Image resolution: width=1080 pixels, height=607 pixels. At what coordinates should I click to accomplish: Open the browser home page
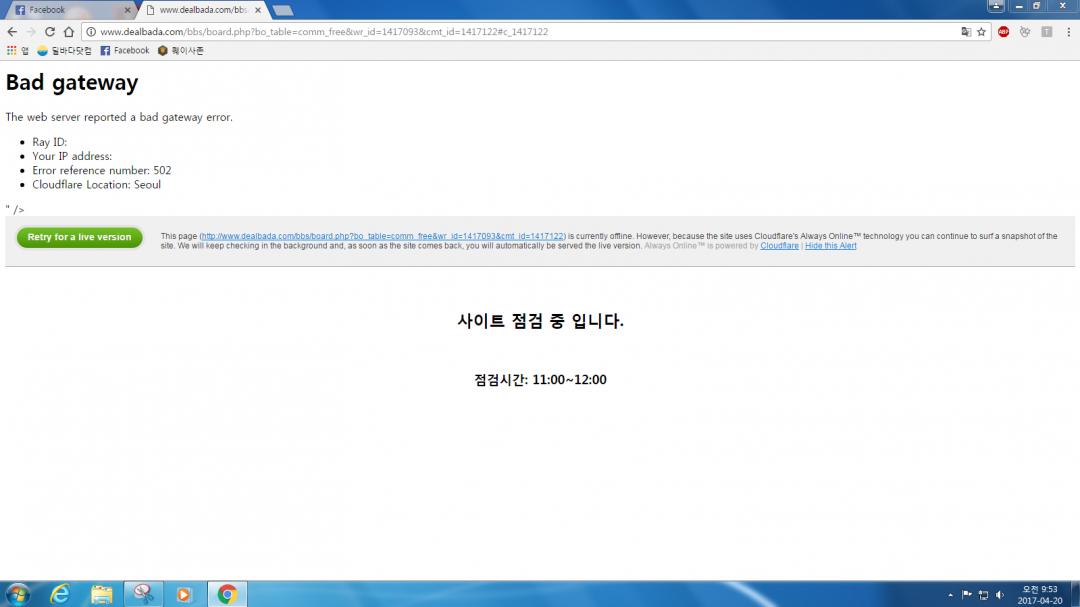click(x=69, y=32)
